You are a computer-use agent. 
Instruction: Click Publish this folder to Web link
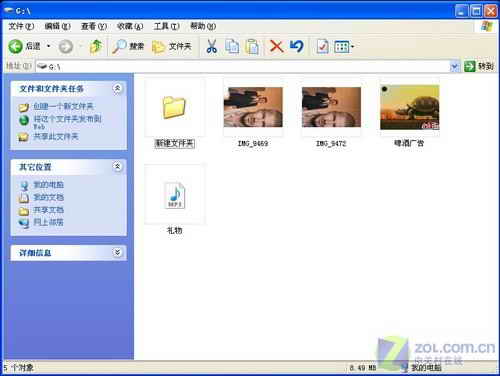click(x=67, y=122)
